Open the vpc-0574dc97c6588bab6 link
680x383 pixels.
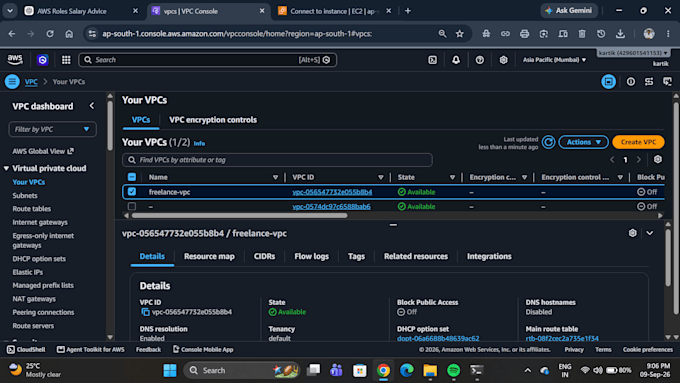pos(331,206)
